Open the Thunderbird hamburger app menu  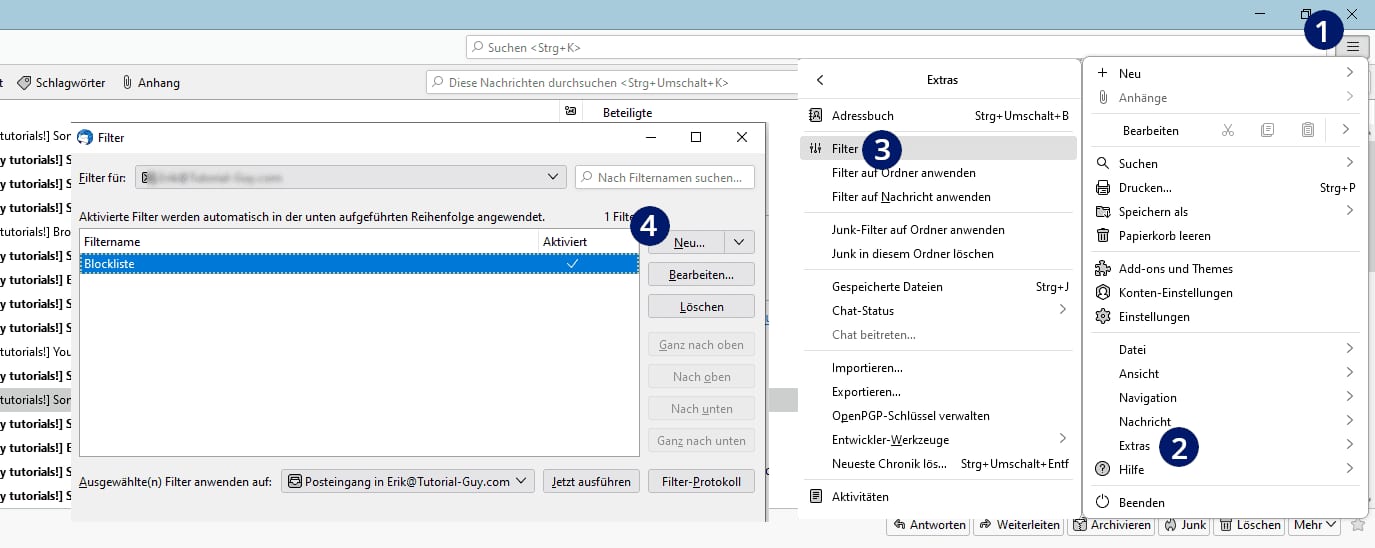tap(1352, 46)
